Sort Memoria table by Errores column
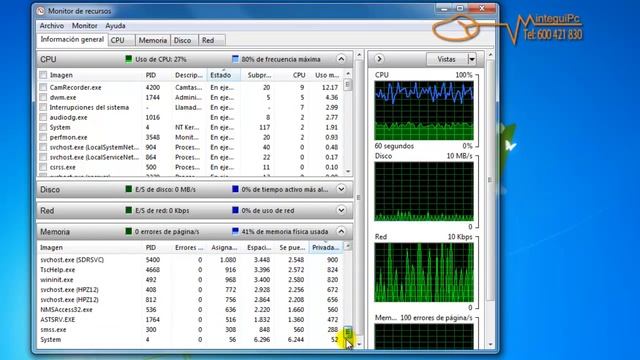This screenshot has height=360, width=640. (189, 247)
